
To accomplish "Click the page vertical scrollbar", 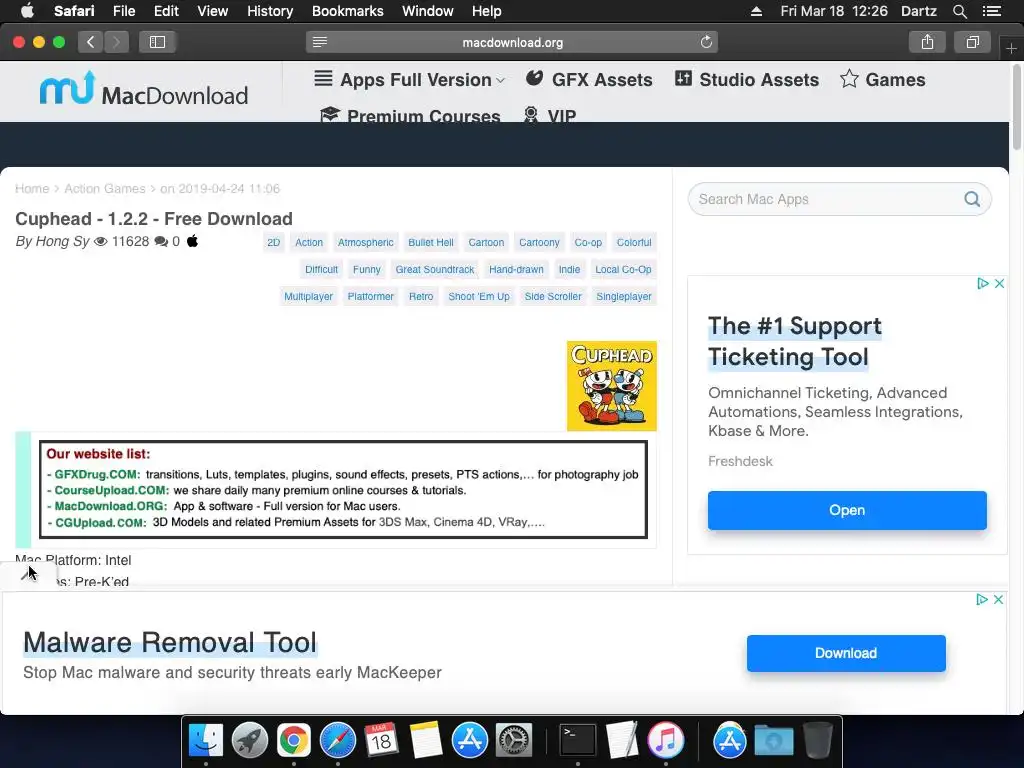I will coord(1016,108).
